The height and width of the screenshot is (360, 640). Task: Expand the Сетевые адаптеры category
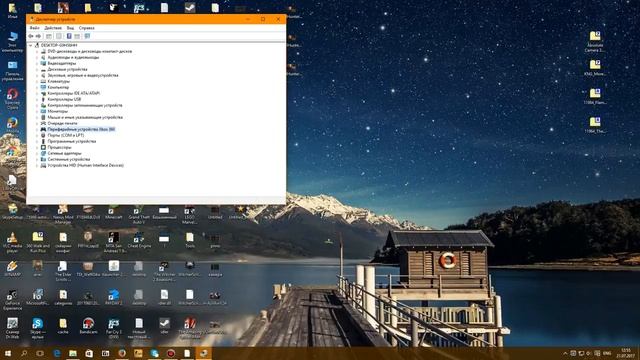point(37,153)
